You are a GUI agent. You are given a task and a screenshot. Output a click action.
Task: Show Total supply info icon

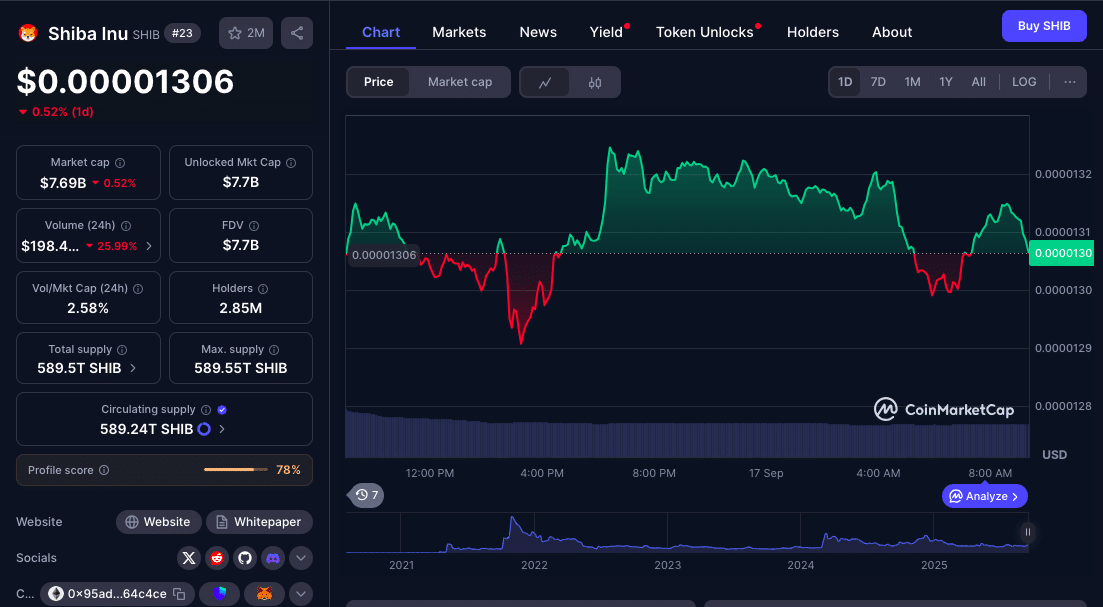122,350
